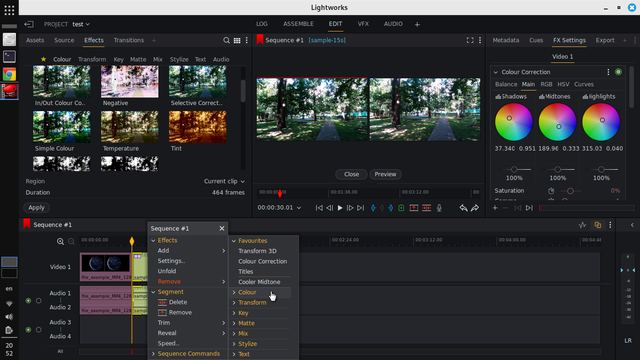Play the sequence
Viewport: 640px width, 360px height.
pos(340,208)
